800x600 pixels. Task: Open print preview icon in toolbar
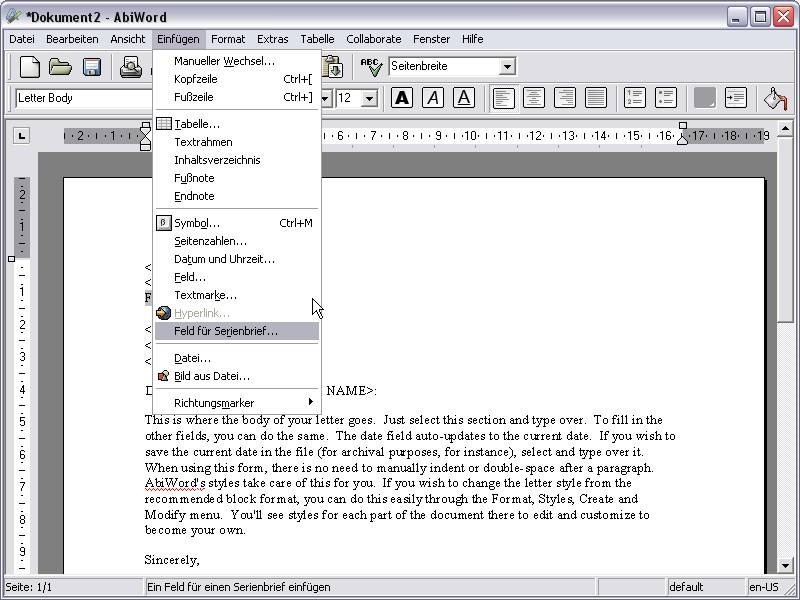(131, 67)
